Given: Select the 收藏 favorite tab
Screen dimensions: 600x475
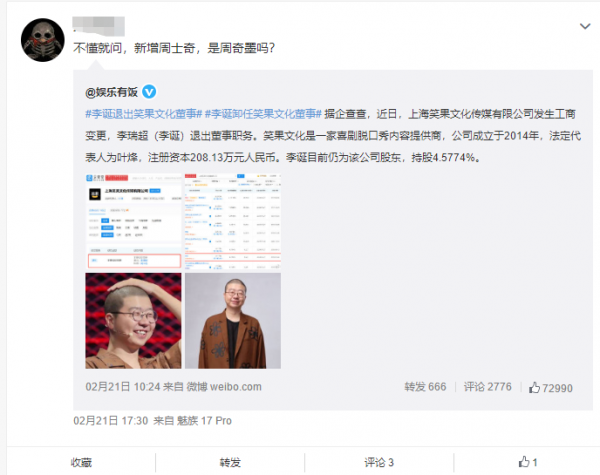Looking at the screenshot, I should [x=81, y=462].
